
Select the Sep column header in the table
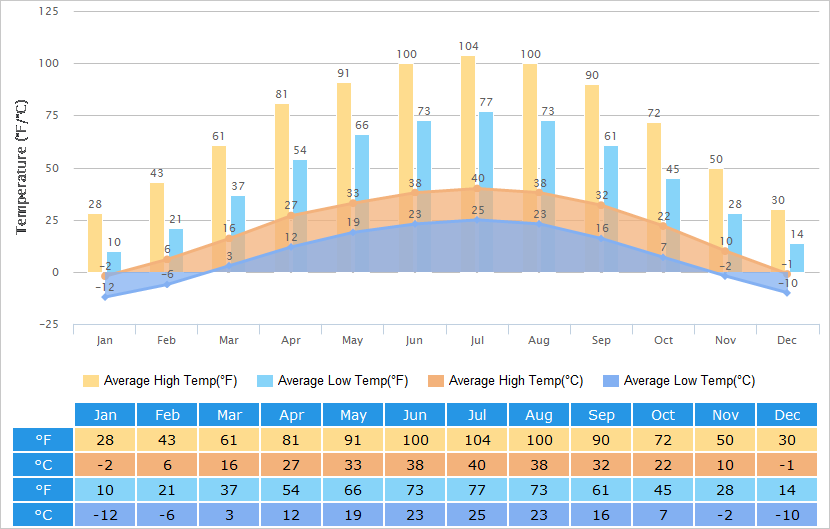pos(601,415)
